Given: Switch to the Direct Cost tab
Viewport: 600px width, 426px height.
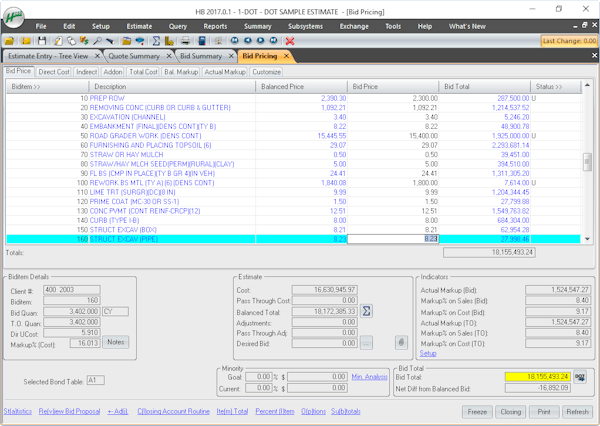Looking at the screenshot, I should (54, 72).
